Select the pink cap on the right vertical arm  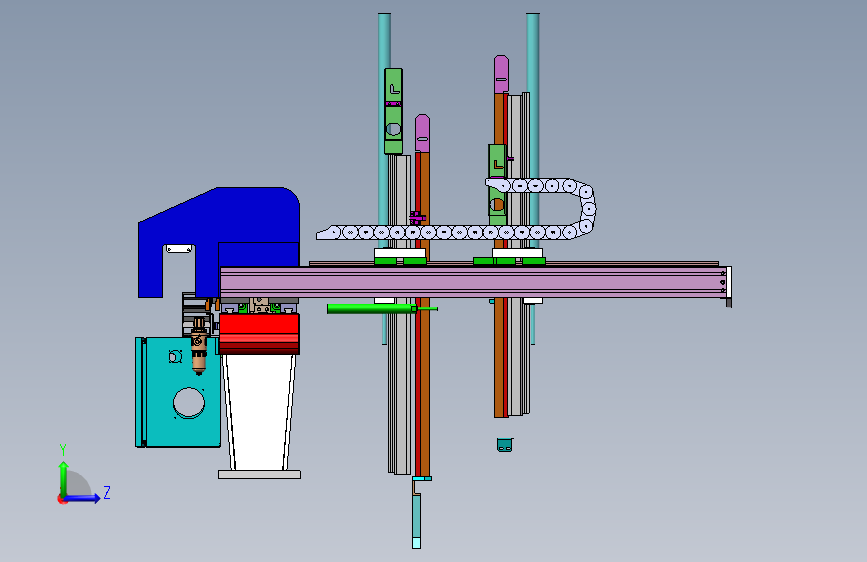tap(502, 74)
